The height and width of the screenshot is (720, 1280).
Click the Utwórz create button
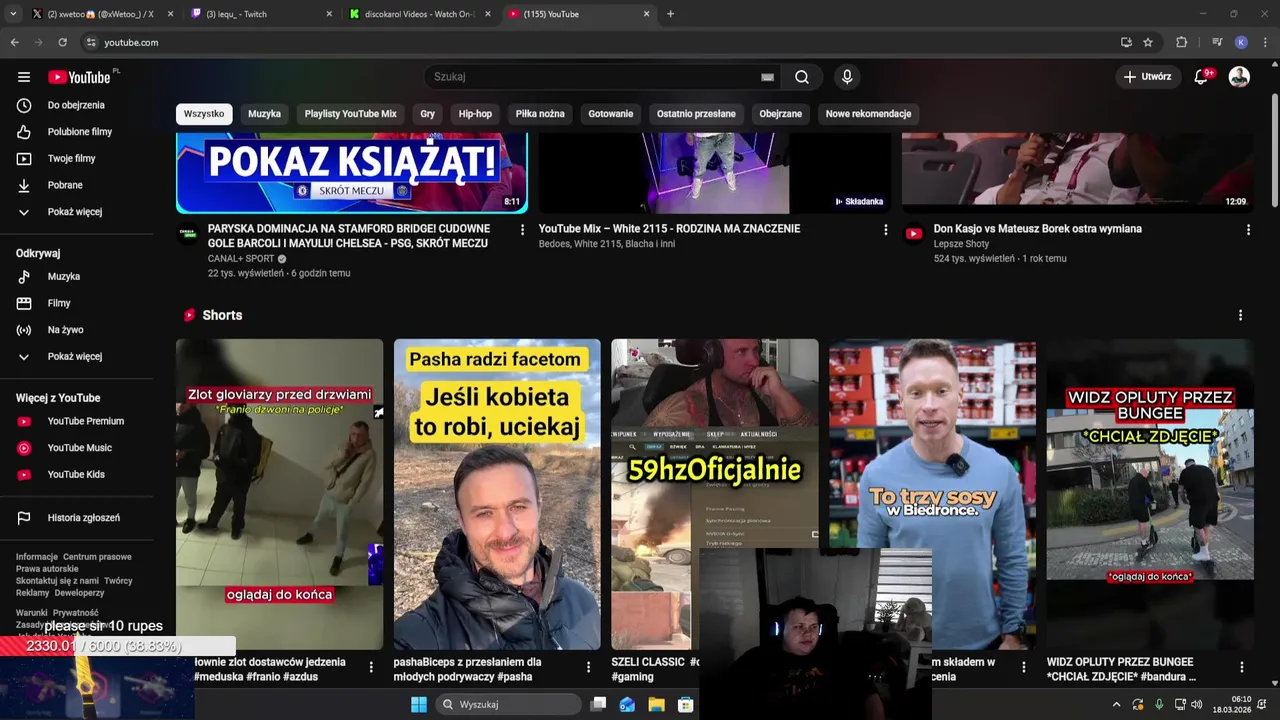click(x=1147, y=77)
